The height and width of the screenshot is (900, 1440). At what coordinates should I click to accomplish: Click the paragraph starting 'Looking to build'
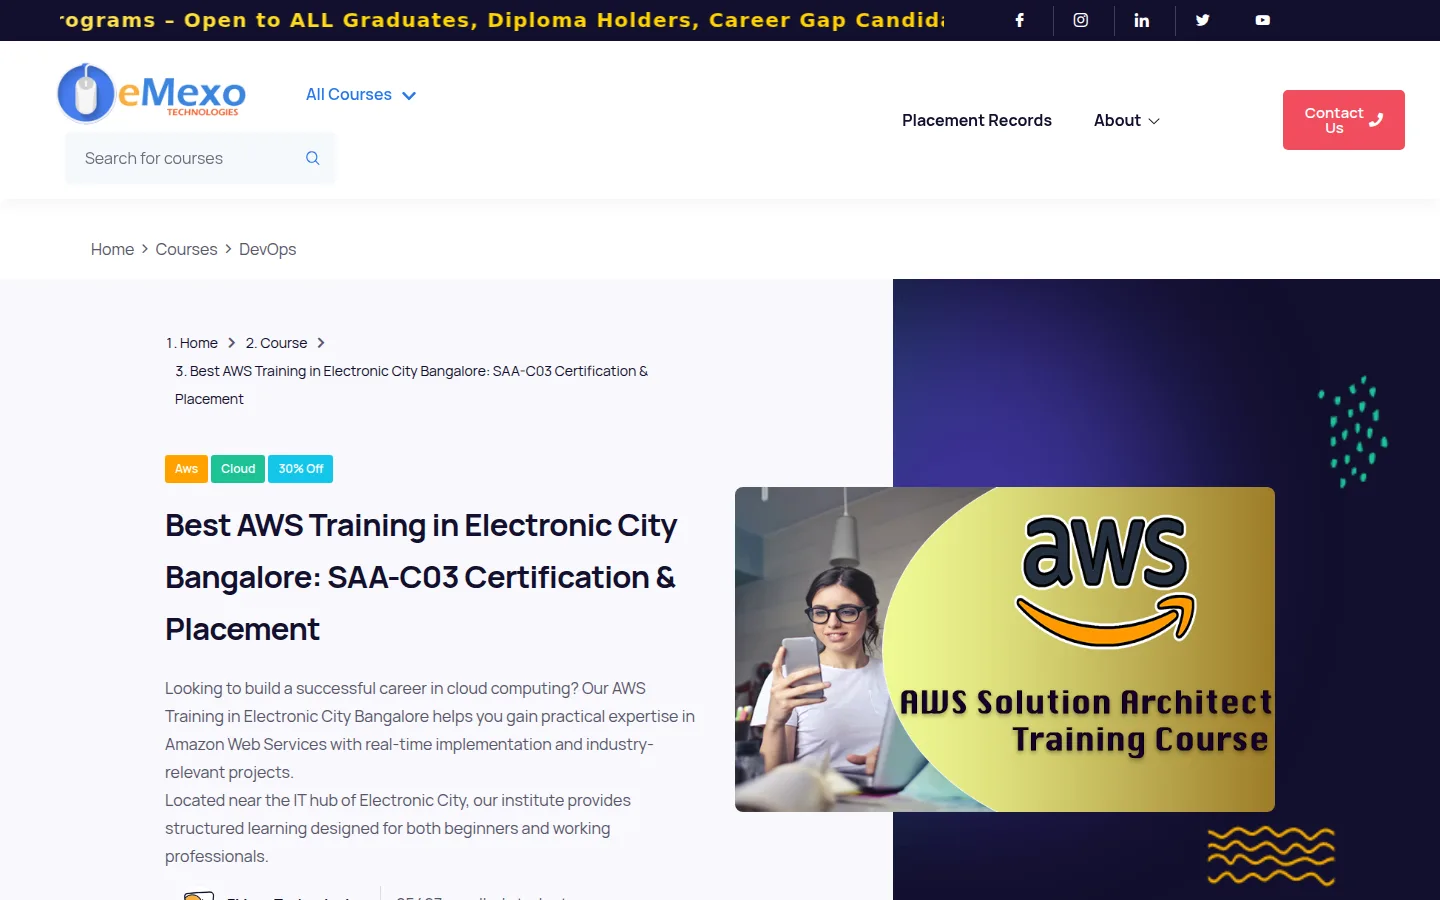pos(430,730)
